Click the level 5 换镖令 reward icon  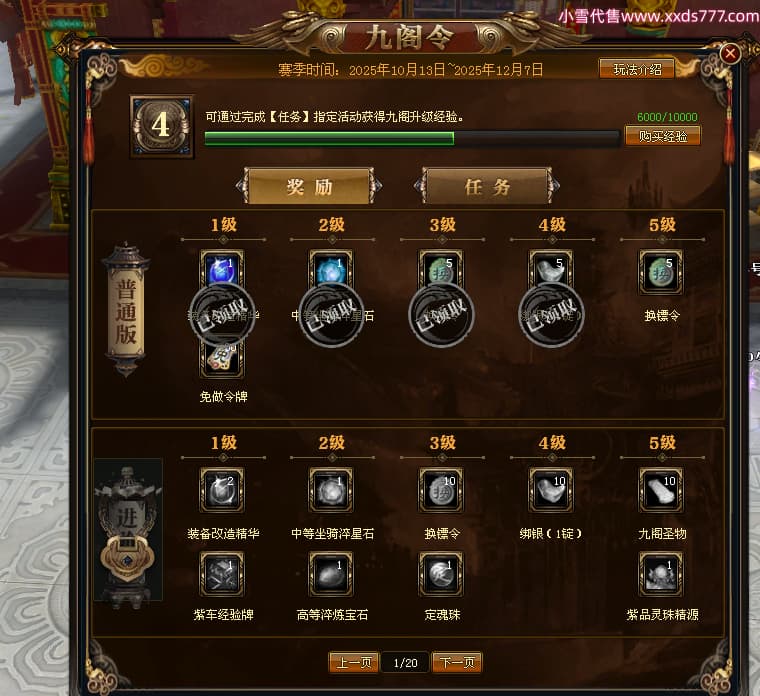click(661, 272)
